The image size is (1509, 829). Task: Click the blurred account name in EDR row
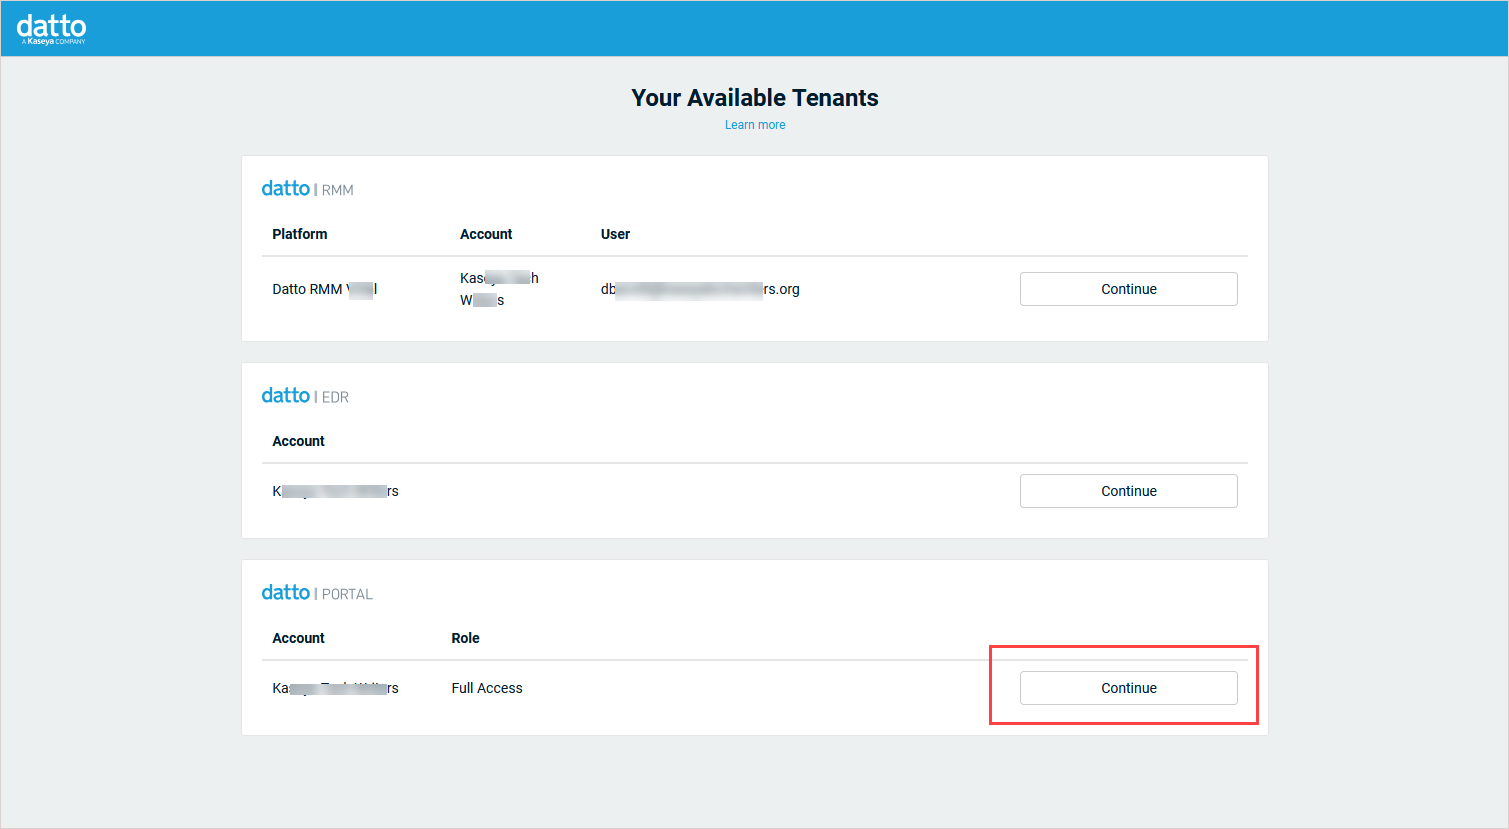(335, 491)
